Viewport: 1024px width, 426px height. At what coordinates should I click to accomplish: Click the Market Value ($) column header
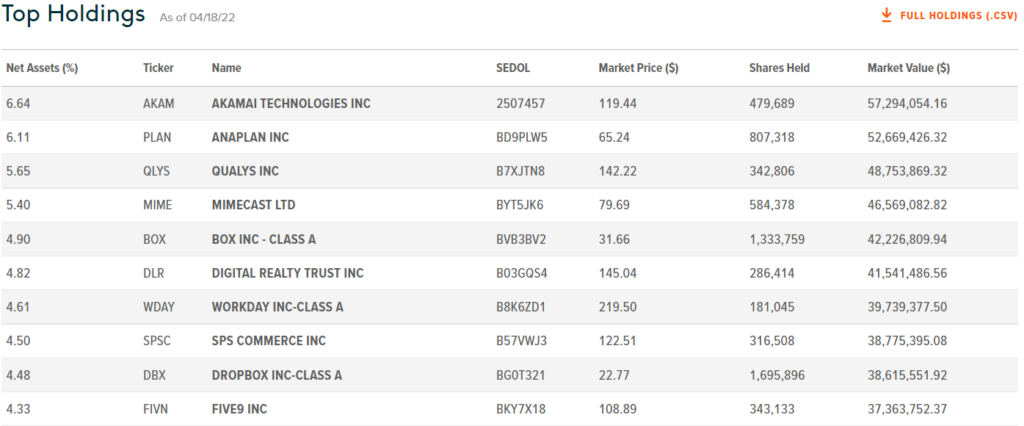[x=908, y=68]
